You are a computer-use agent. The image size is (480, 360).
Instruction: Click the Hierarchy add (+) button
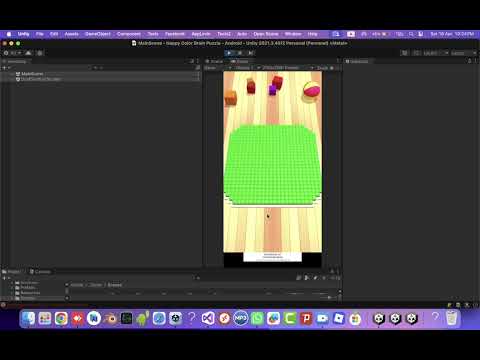click(4, 68)
